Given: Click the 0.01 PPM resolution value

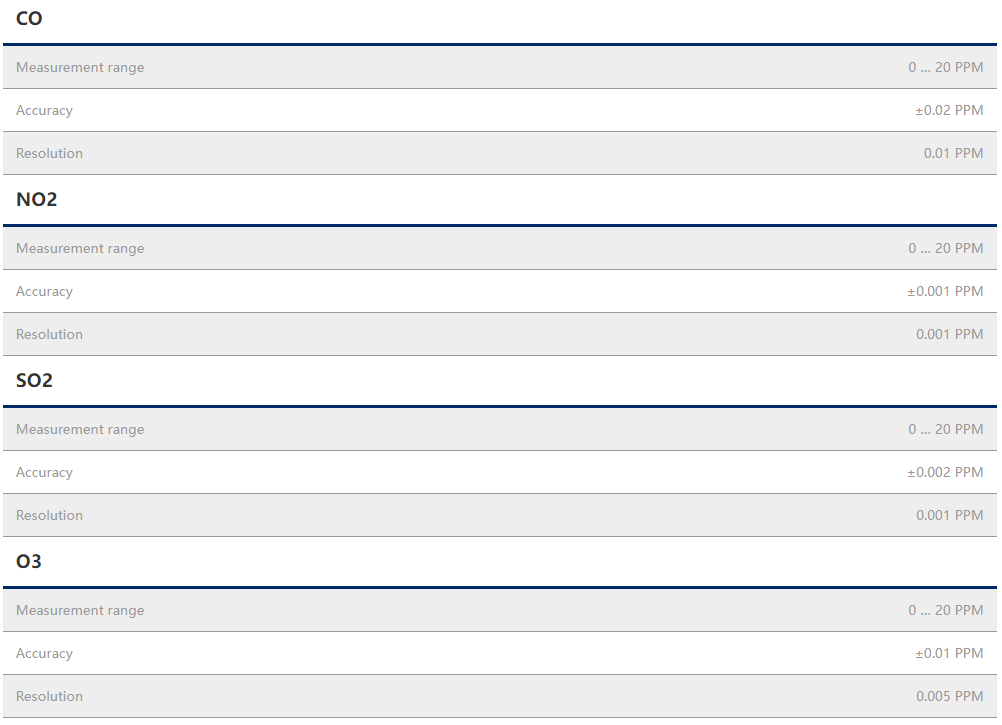Looking at the screenshot, I should click(953, 154).
